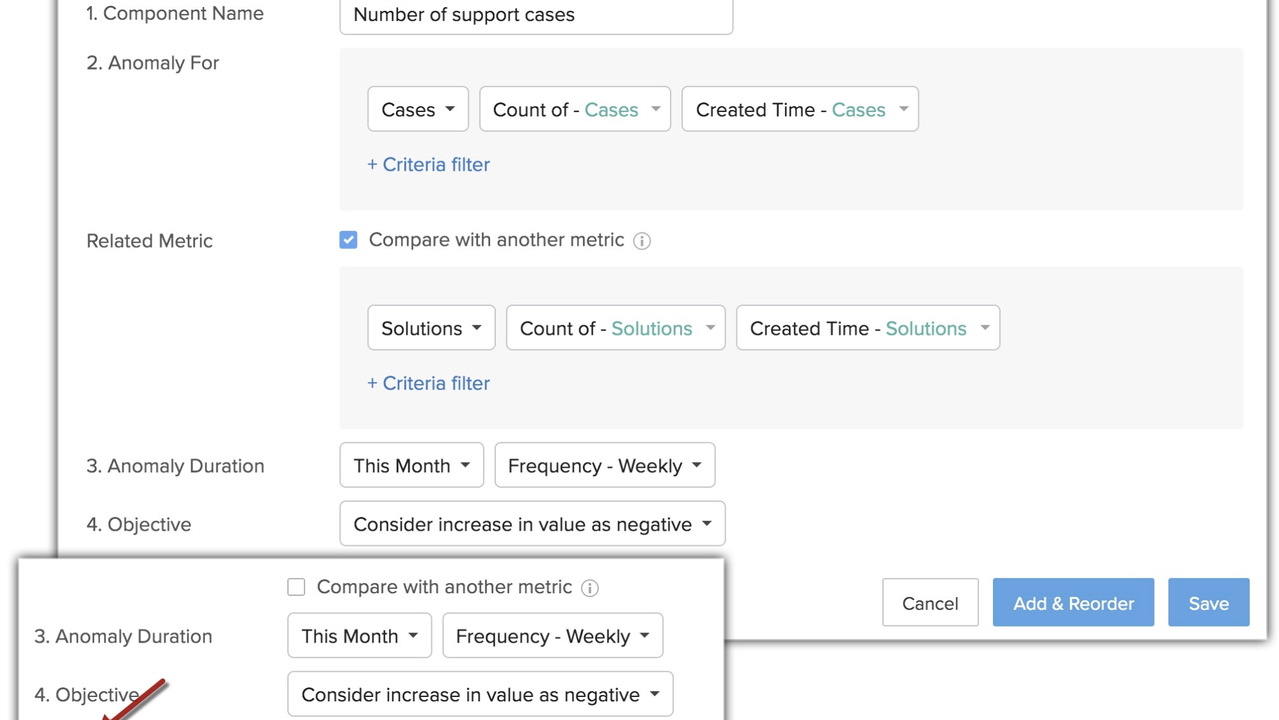Click the Add & Reorder button

[1073, 603]
